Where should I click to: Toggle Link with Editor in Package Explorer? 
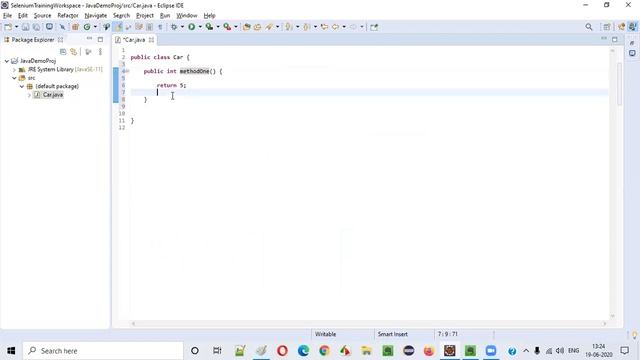[73, 52]
